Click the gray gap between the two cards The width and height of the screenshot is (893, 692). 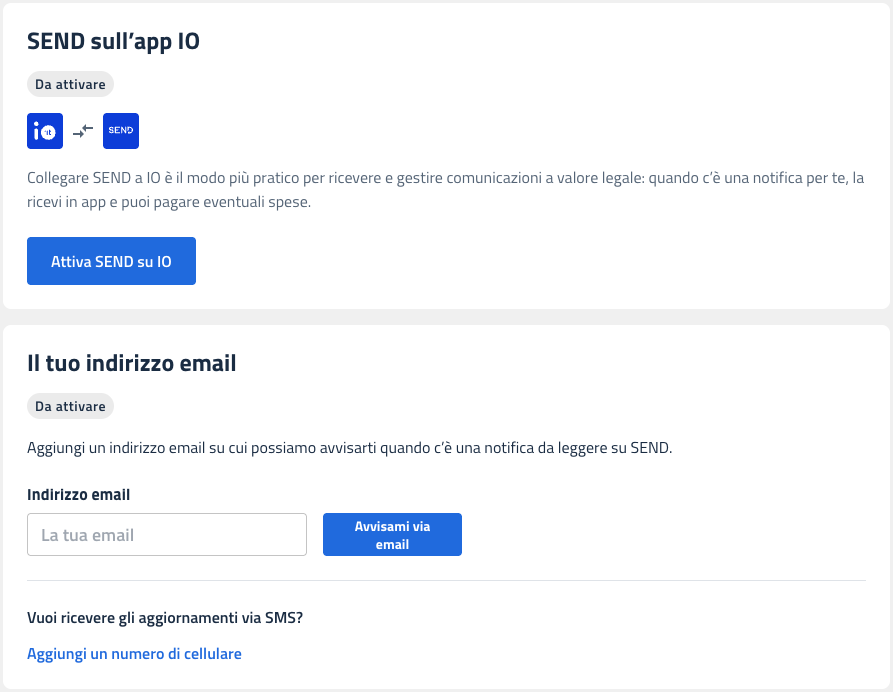(446, 316)
